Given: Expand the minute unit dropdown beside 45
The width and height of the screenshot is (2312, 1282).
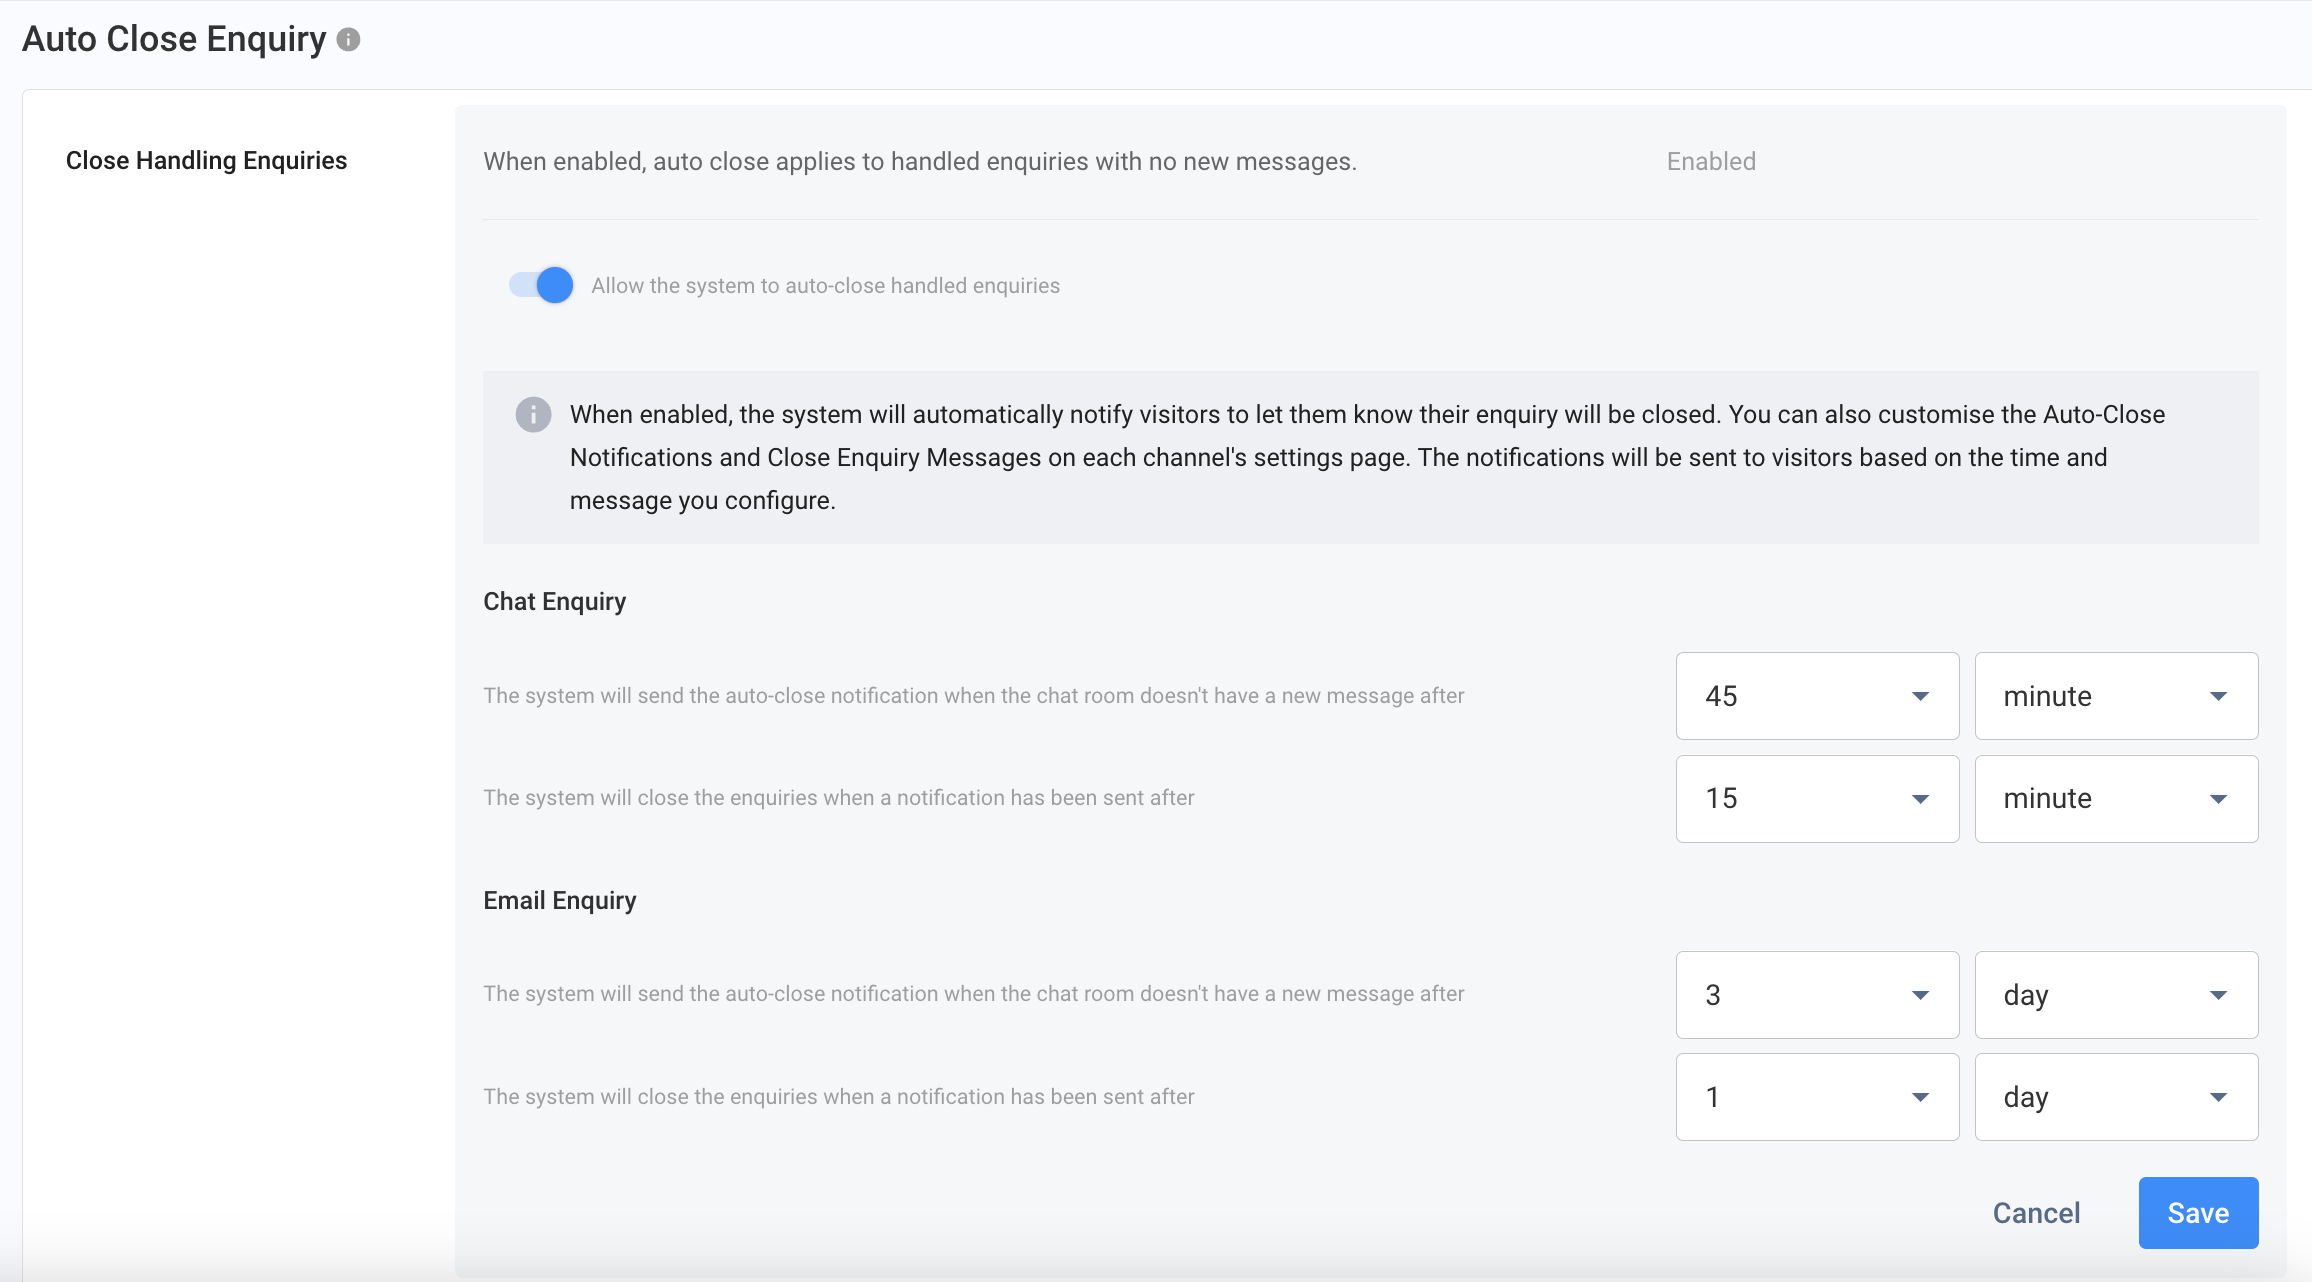Looking at the screenshot, I should pyautogui.click(x=2115, y=696).
